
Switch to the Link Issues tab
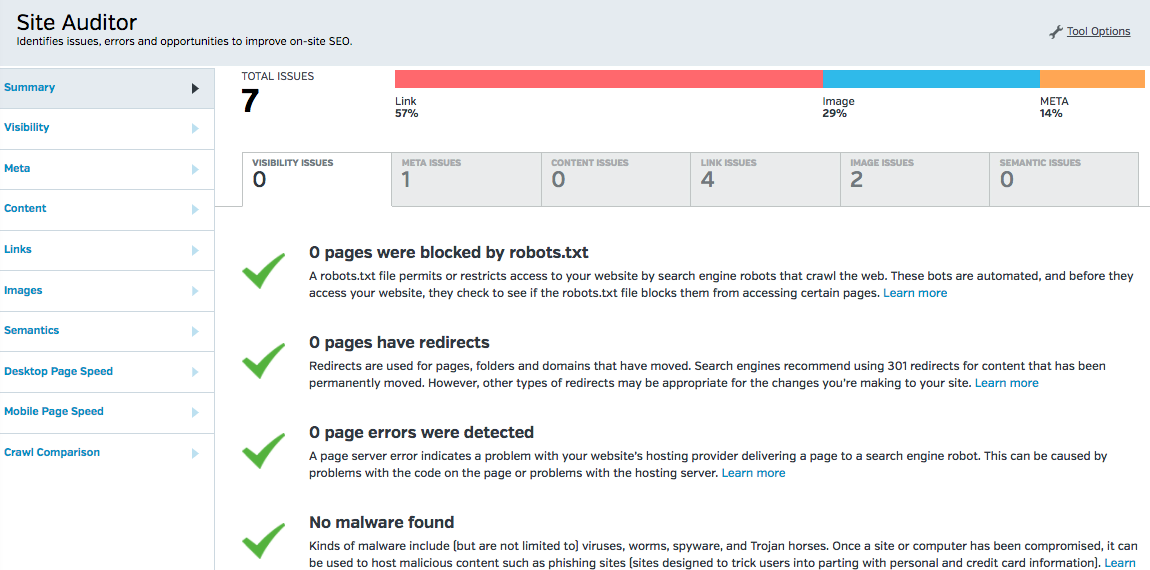[766, 179]
